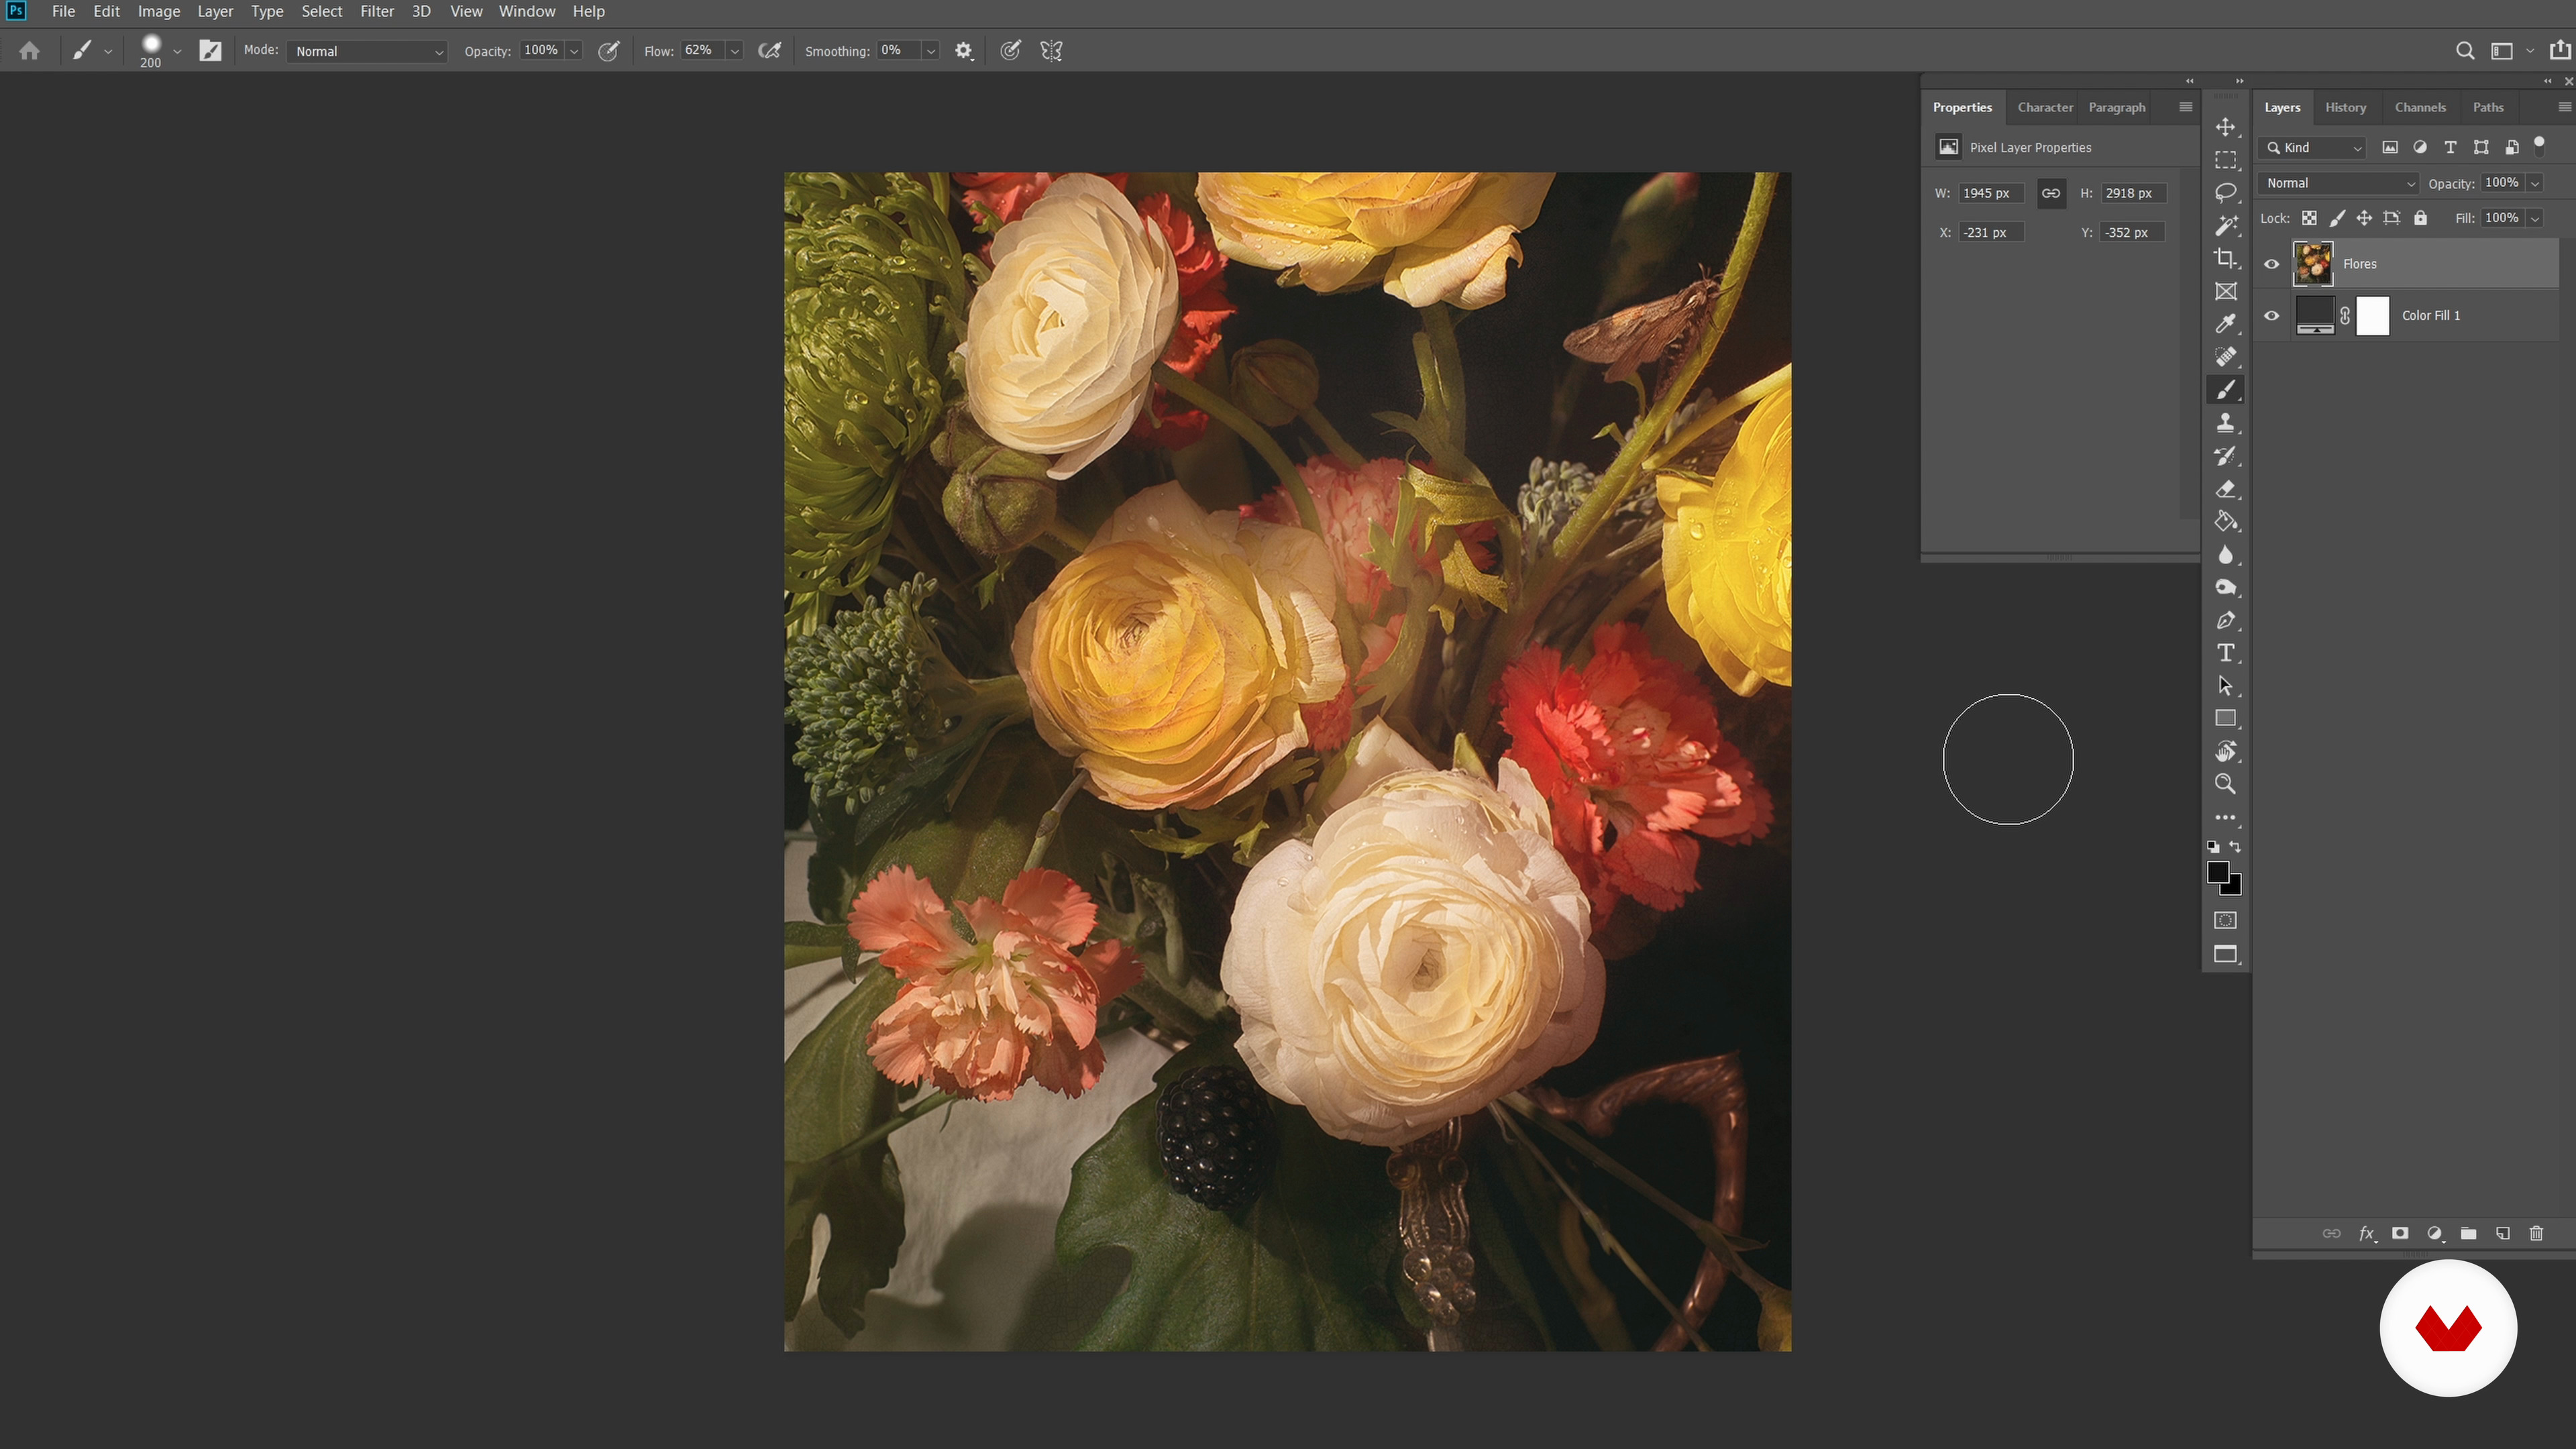Create a new layer
This screenshot has width=2576, height=1449.
[2502, 1233]
